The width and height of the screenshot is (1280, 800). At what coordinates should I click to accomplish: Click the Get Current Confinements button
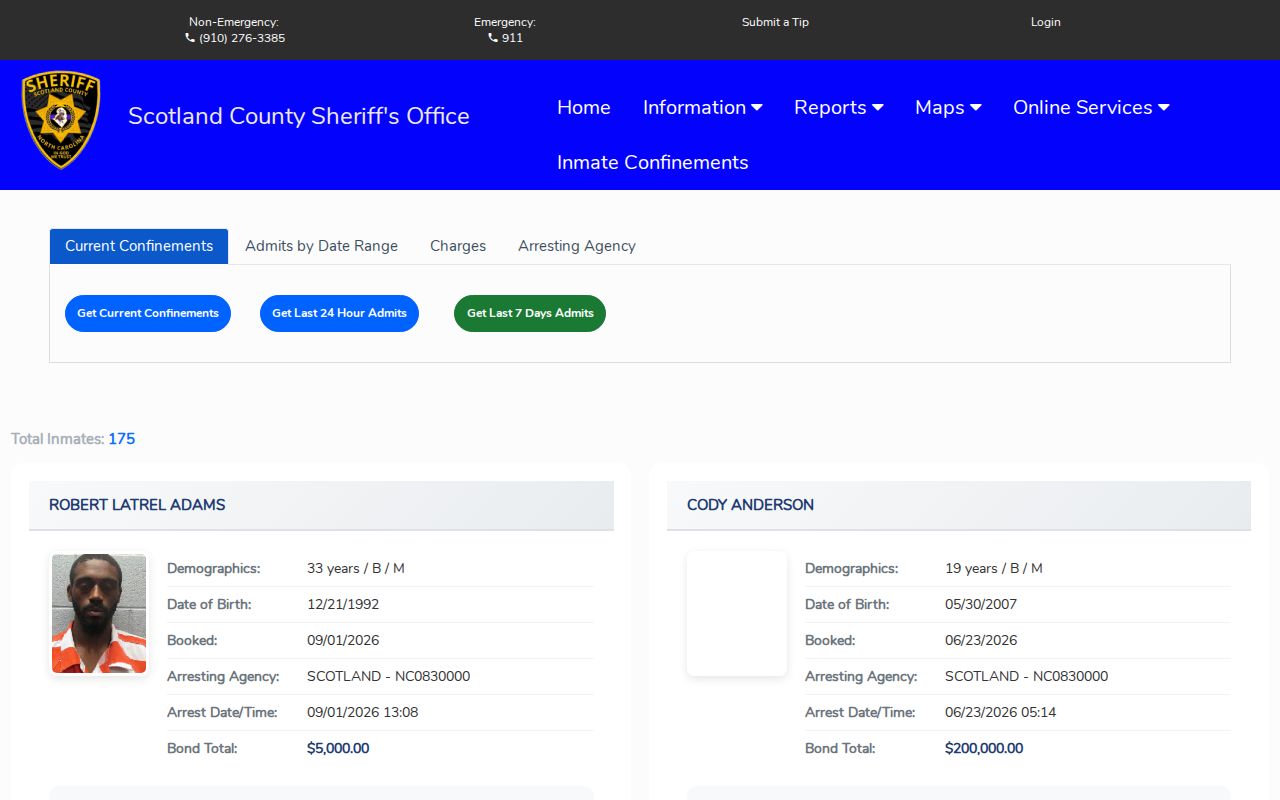click(148, 313)
